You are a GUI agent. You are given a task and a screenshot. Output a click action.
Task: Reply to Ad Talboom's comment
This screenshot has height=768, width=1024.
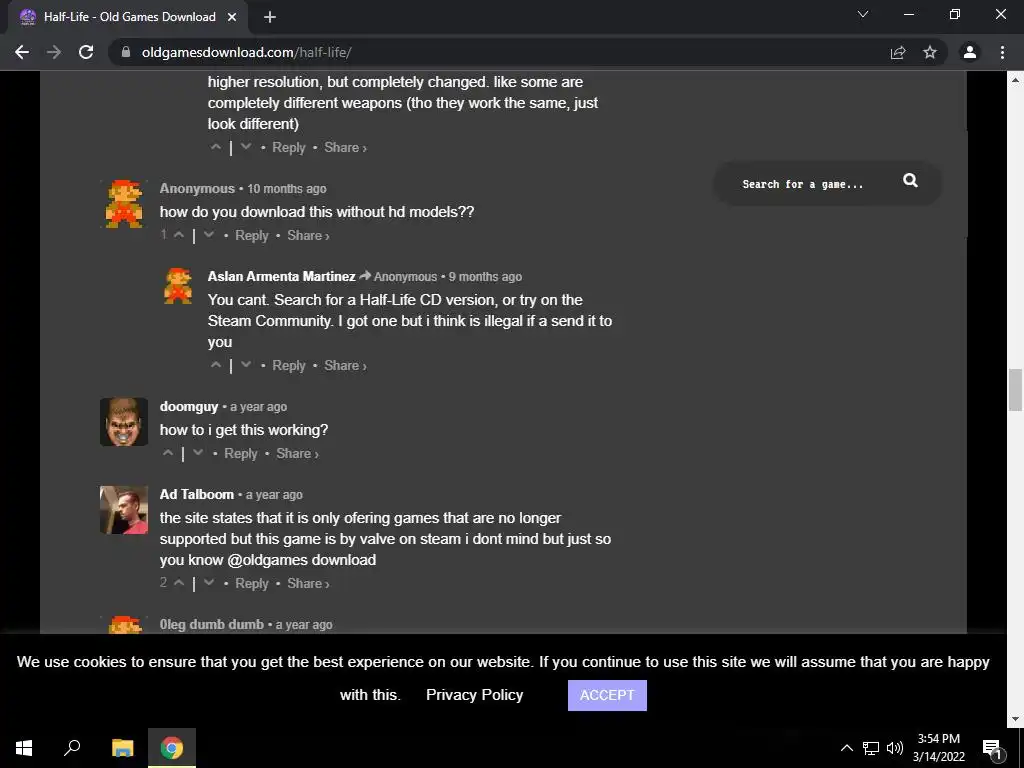coord(251,583)
